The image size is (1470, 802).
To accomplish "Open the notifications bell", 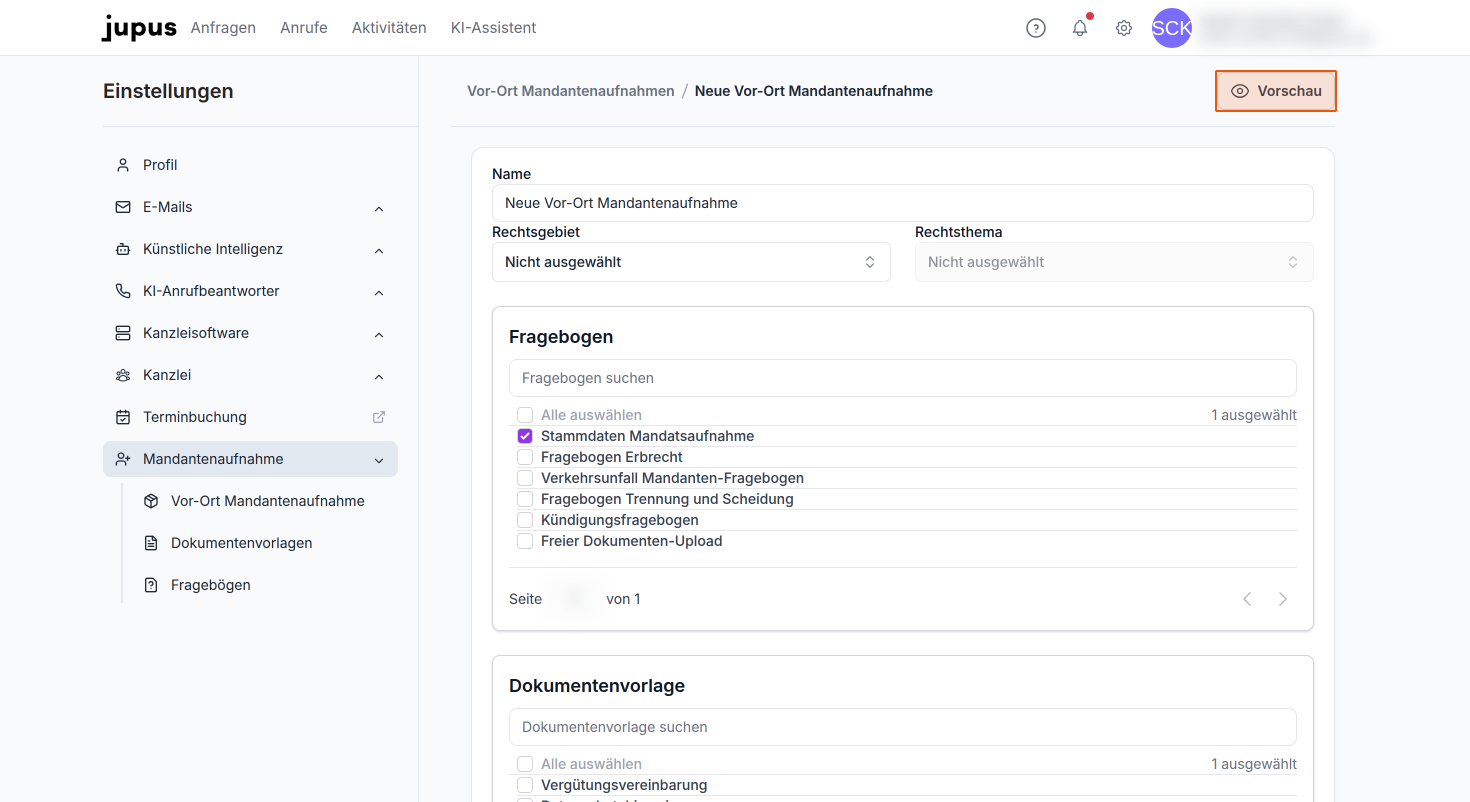I will pyautogui.click(x=1080, y=28).
